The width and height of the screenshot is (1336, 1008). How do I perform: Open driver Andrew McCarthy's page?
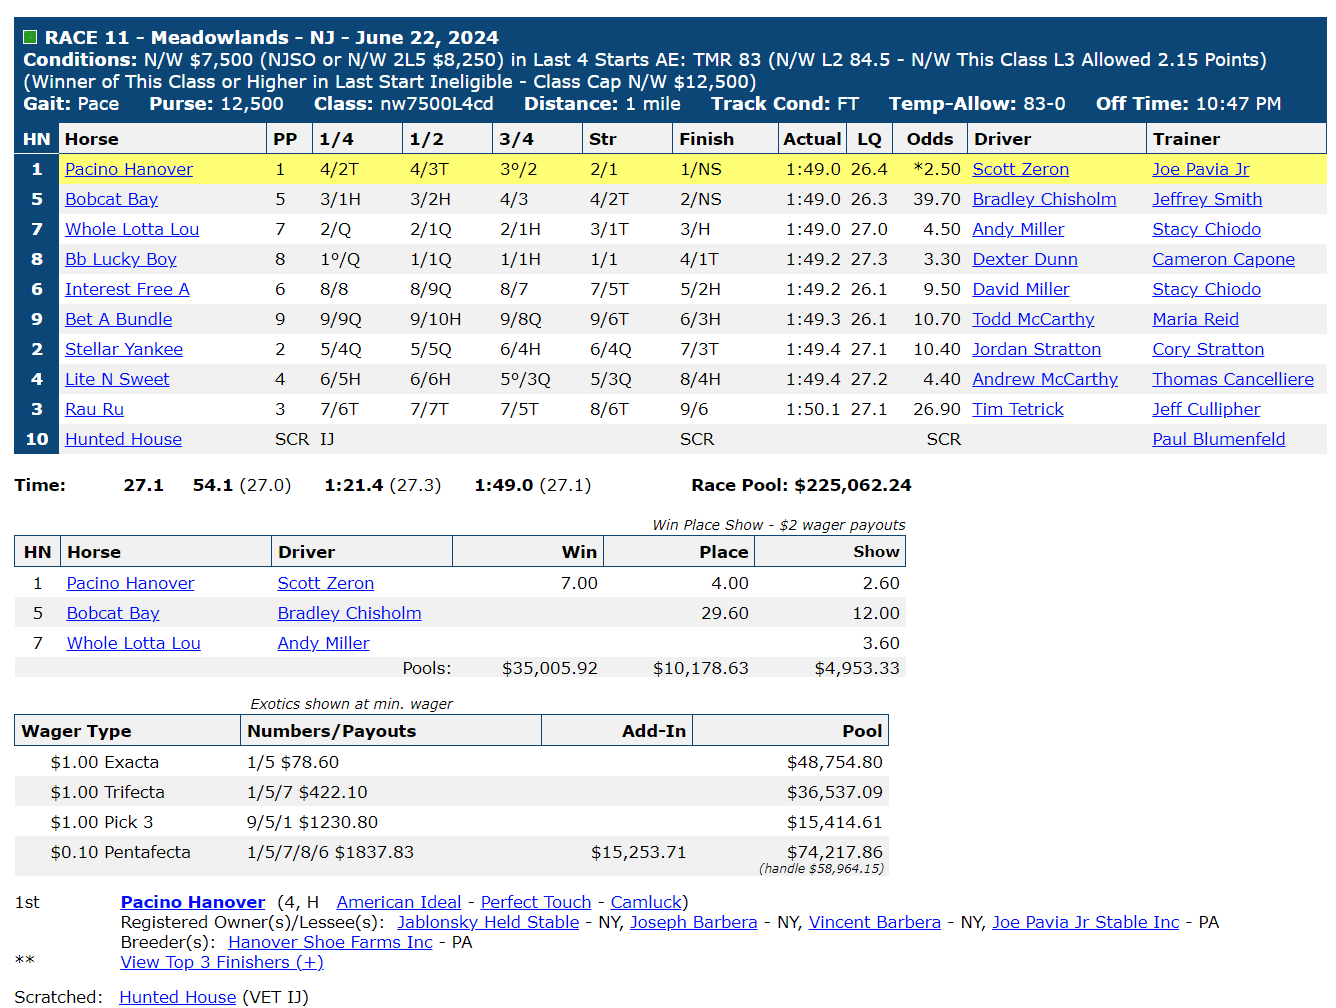click(1045, 379)
